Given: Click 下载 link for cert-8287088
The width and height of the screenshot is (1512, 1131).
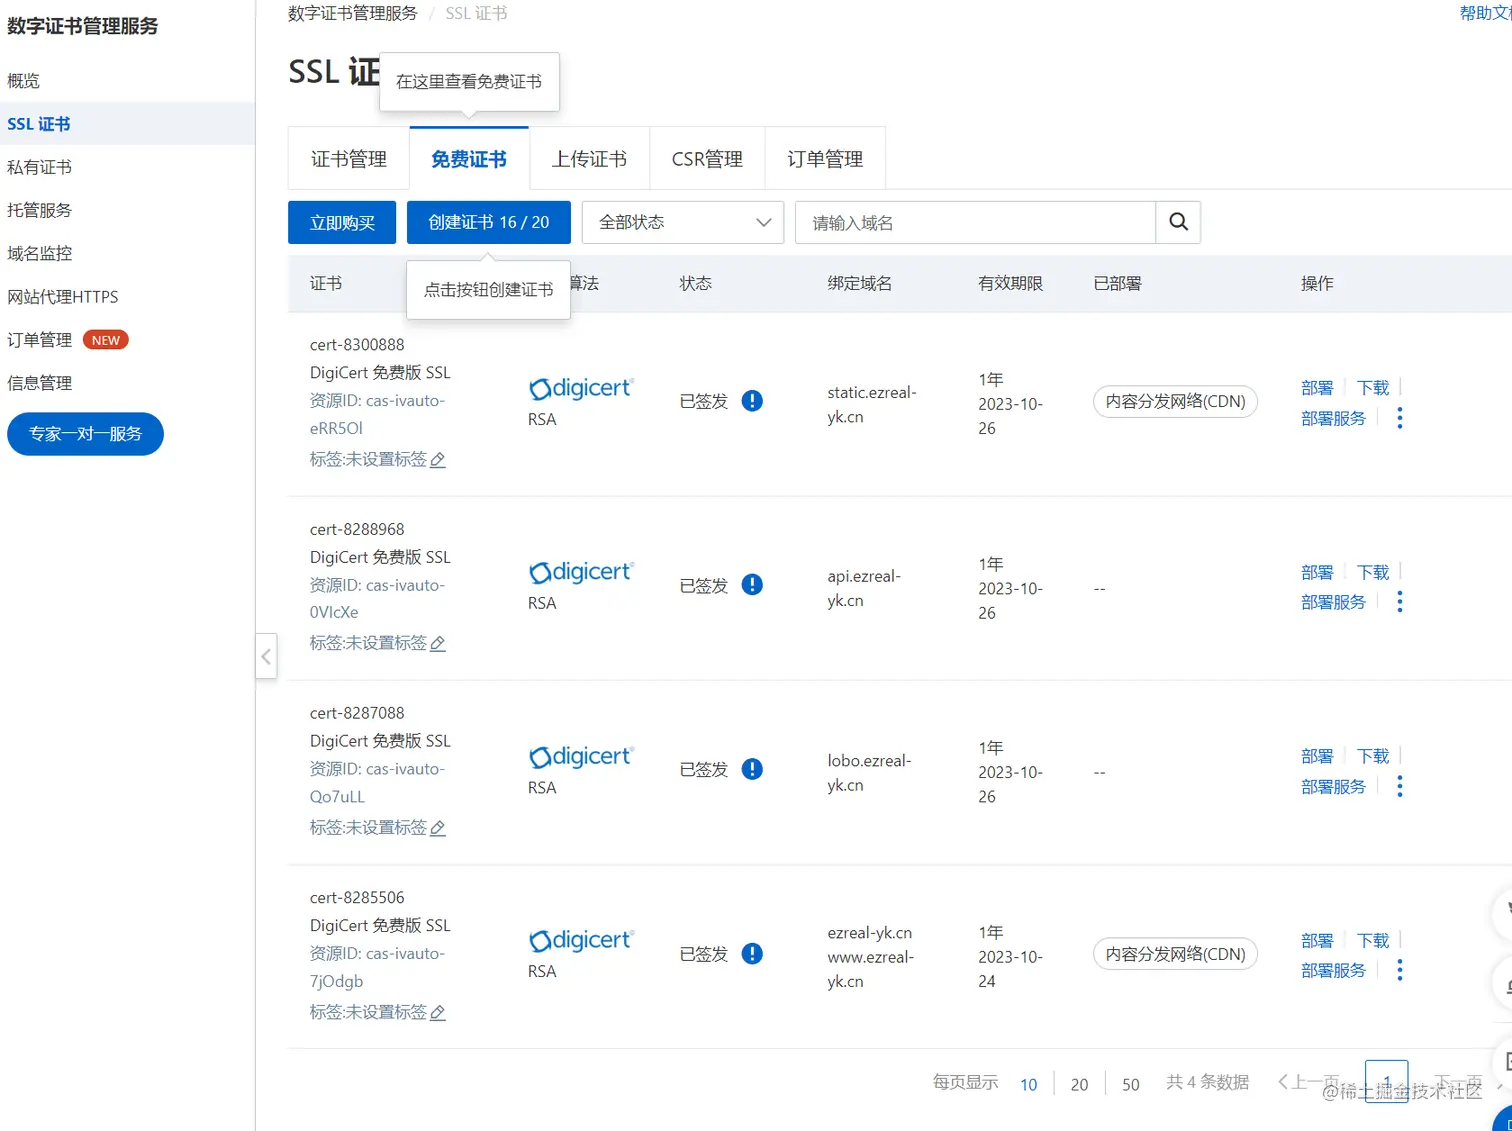Looking at the screenshot, I should (1373, 756).
